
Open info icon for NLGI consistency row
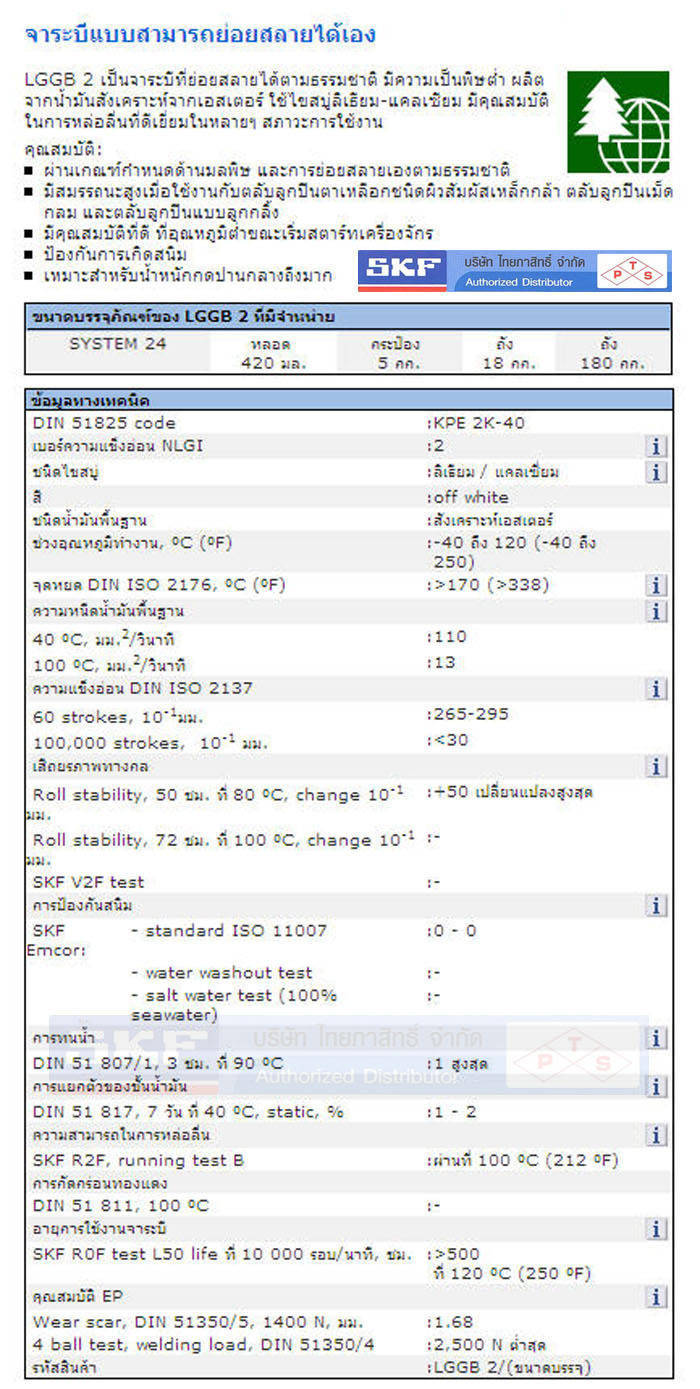(656, 447)
